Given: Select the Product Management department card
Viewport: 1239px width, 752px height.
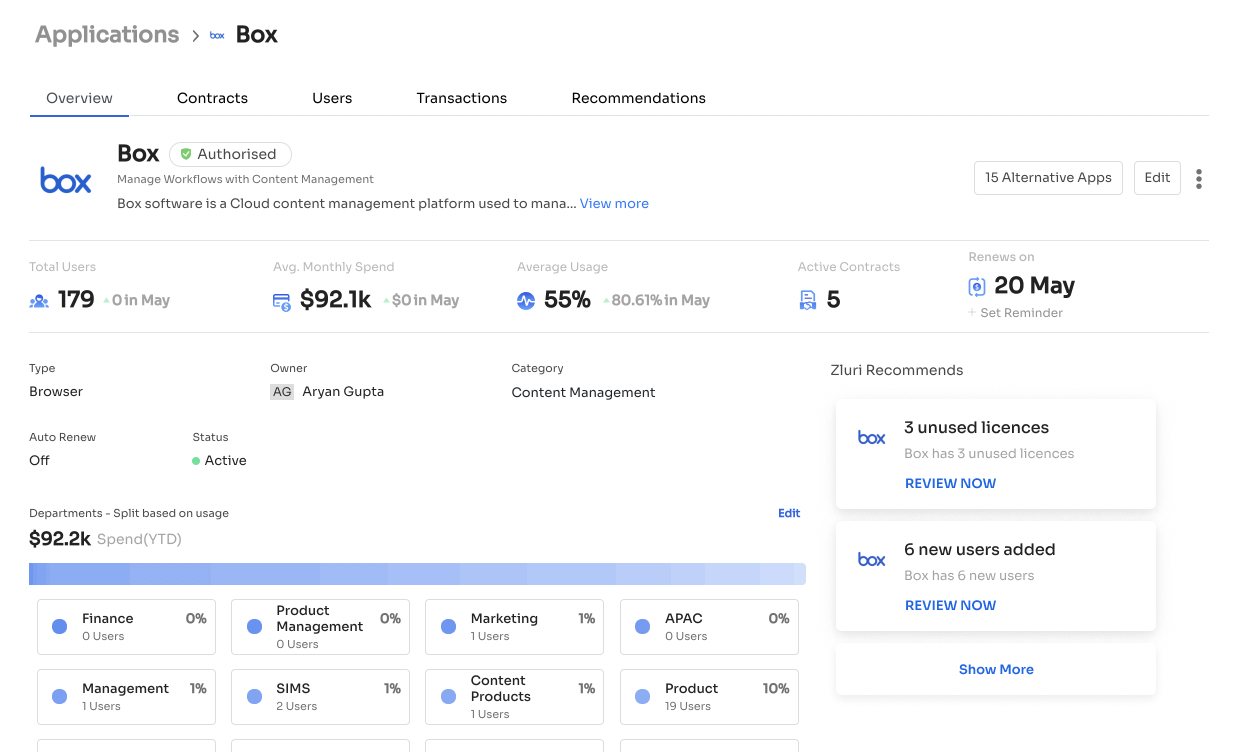Looking at the screenshot, I should coord(320,626).
